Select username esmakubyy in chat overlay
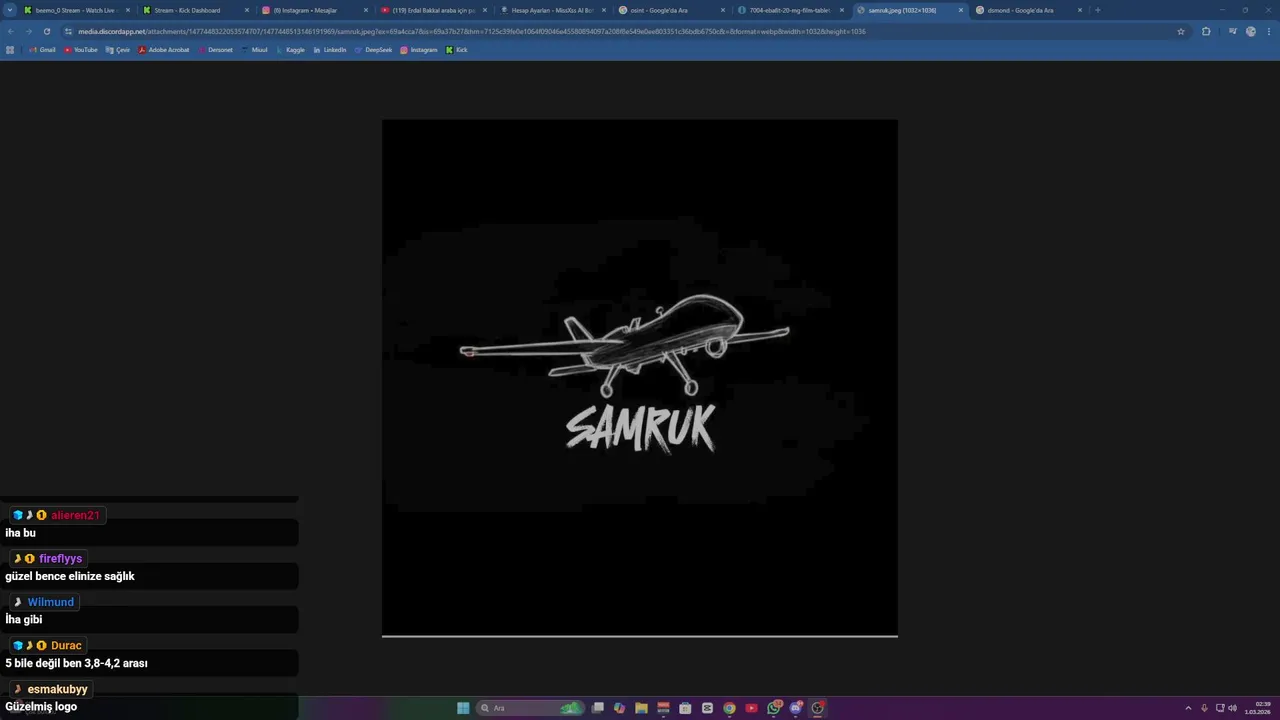Viewport: 1280px width, 720px height. pos(58,689)
